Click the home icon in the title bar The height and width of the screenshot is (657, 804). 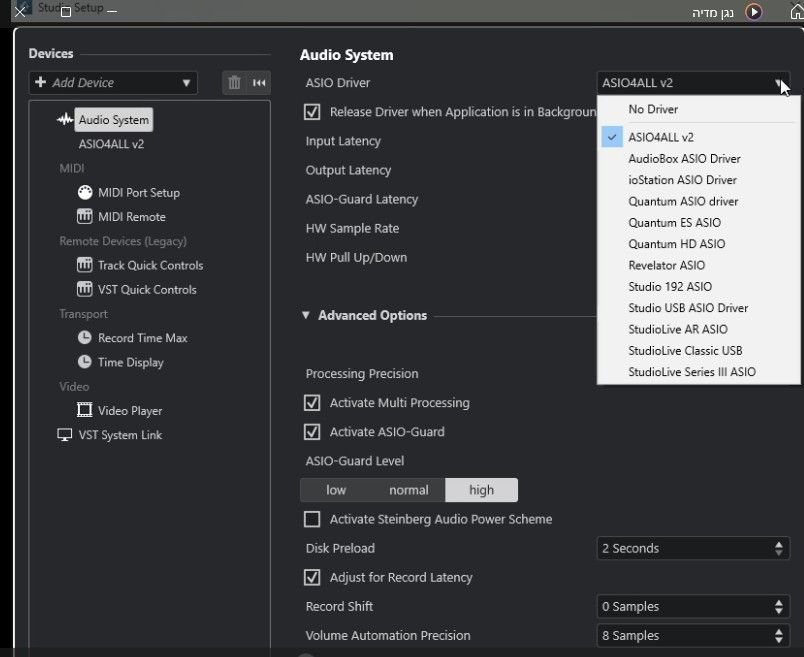(796, 11)
